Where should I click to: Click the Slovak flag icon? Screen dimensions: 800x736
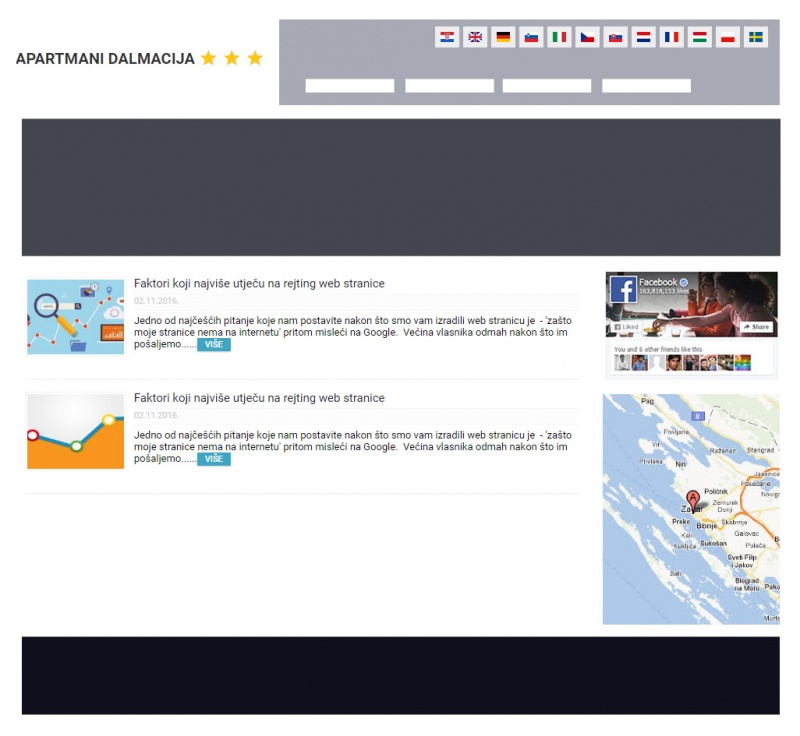coord(616,38)
